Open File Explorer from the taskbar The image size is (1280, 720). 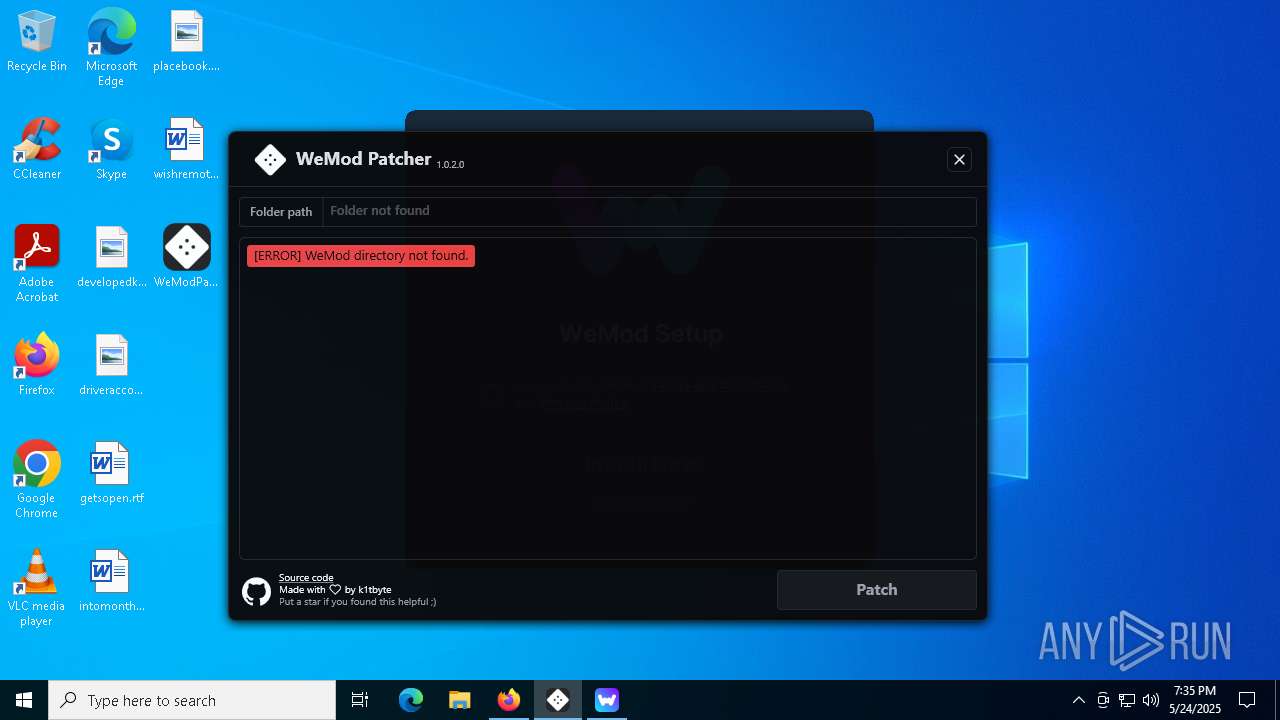tap(460, 700)
